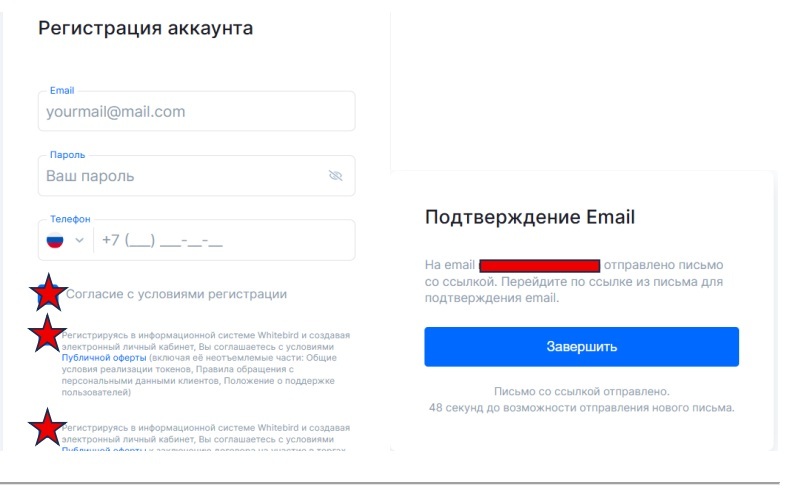Focus the 'Ваш пароль' password field
Image resolution: width=800 pixels, height=490 pixels.
click(180, 176)
